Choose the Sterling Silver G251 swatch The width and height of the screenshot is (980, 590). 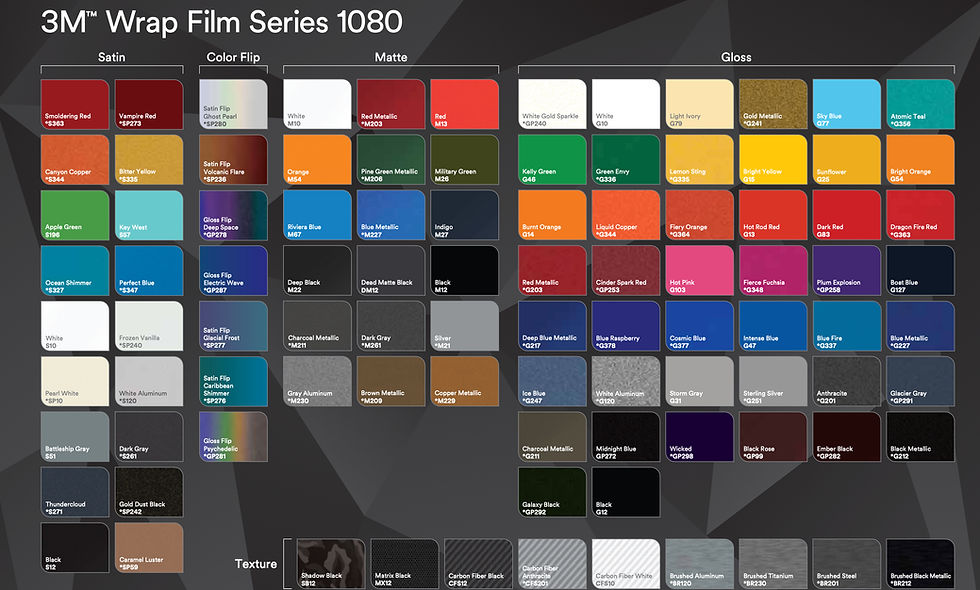(773, 381)
